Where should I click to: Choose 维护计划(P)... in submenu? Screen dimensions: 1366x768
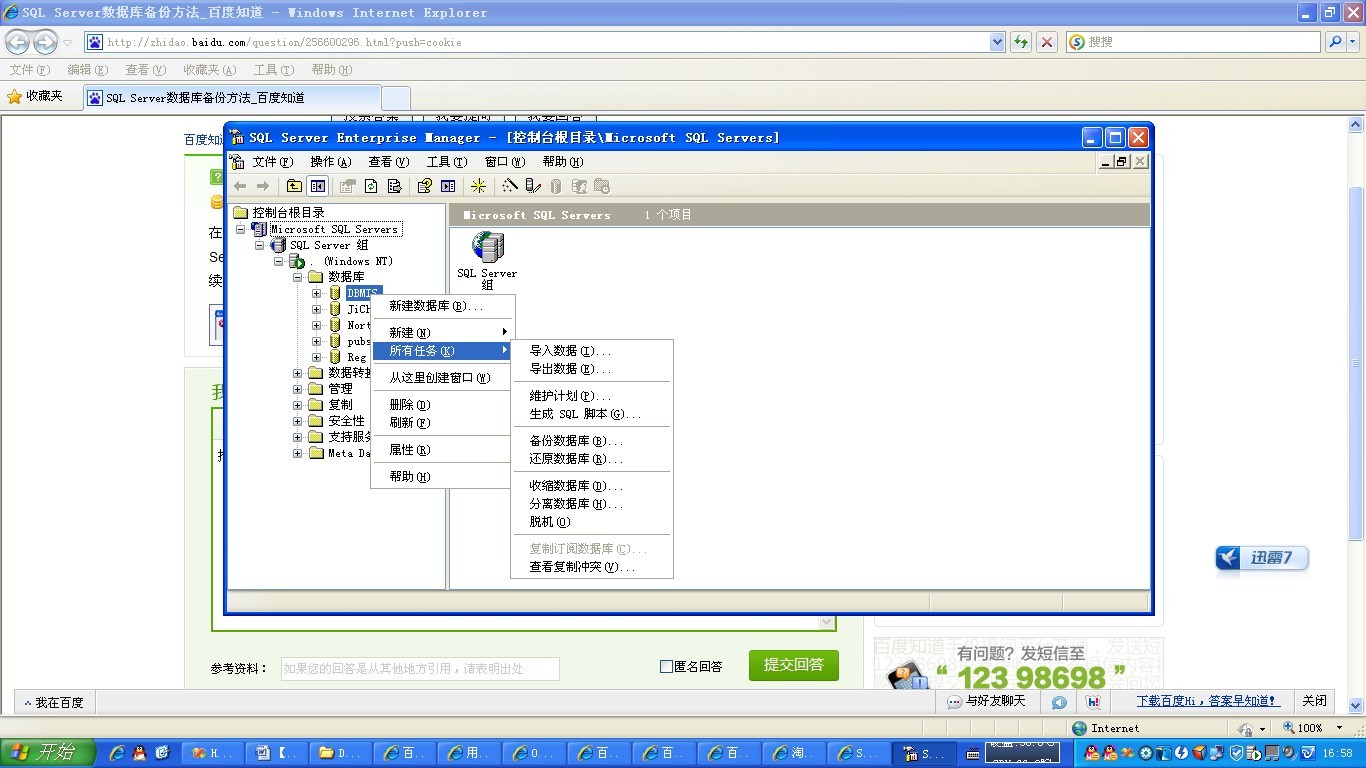593,396
